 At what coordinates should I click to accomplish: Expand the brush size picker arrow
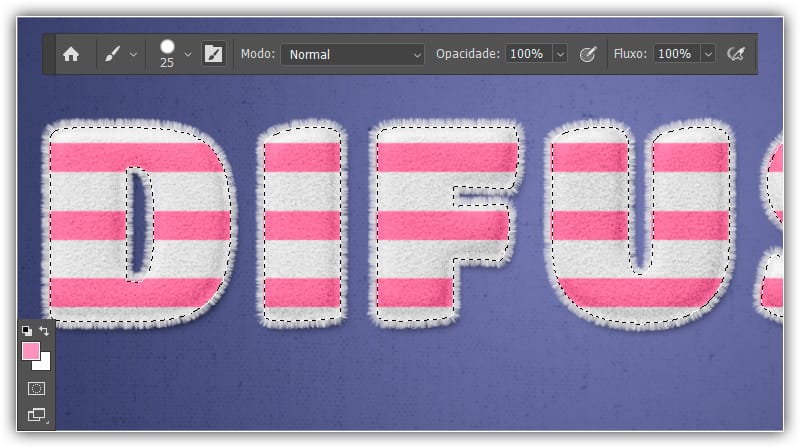[x=188, y=54]
